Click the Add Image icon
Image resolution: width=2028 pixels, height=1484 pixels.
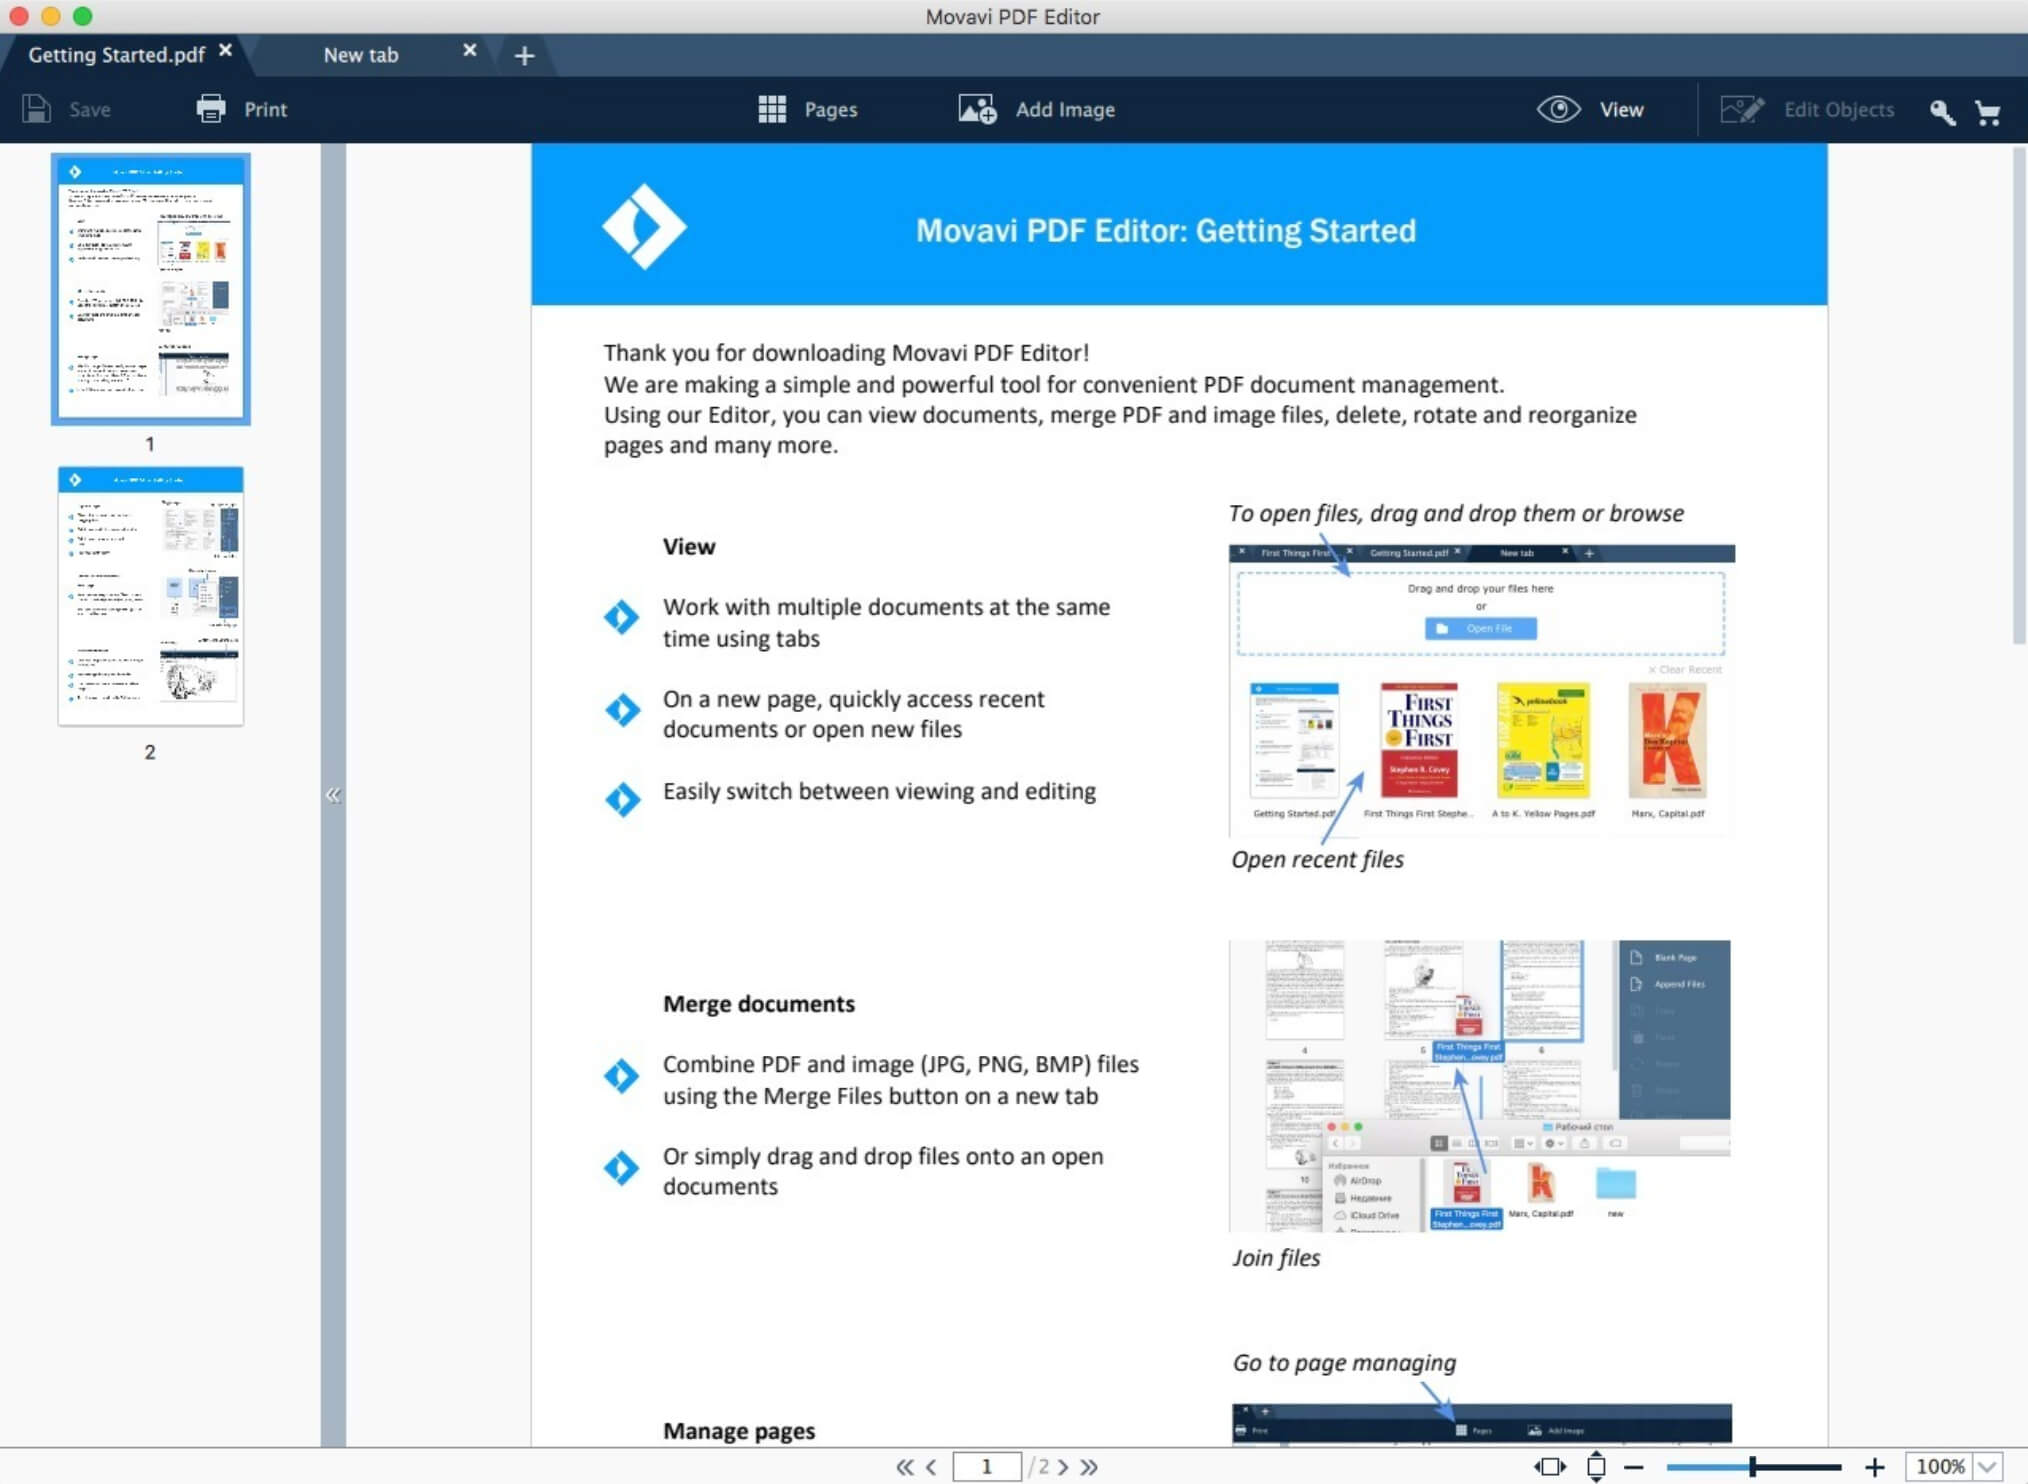[x=979, y=109]
